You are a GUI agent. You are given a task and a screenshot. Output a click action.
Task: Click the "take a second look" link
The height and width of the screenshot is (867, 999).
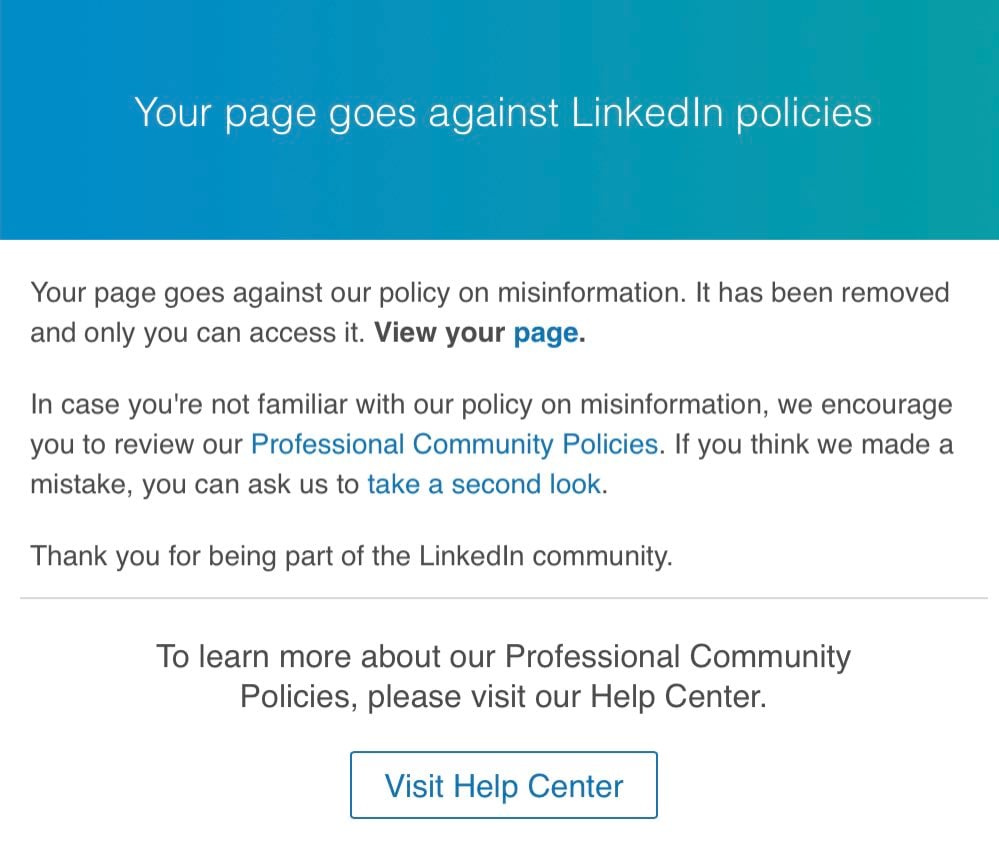484,484
